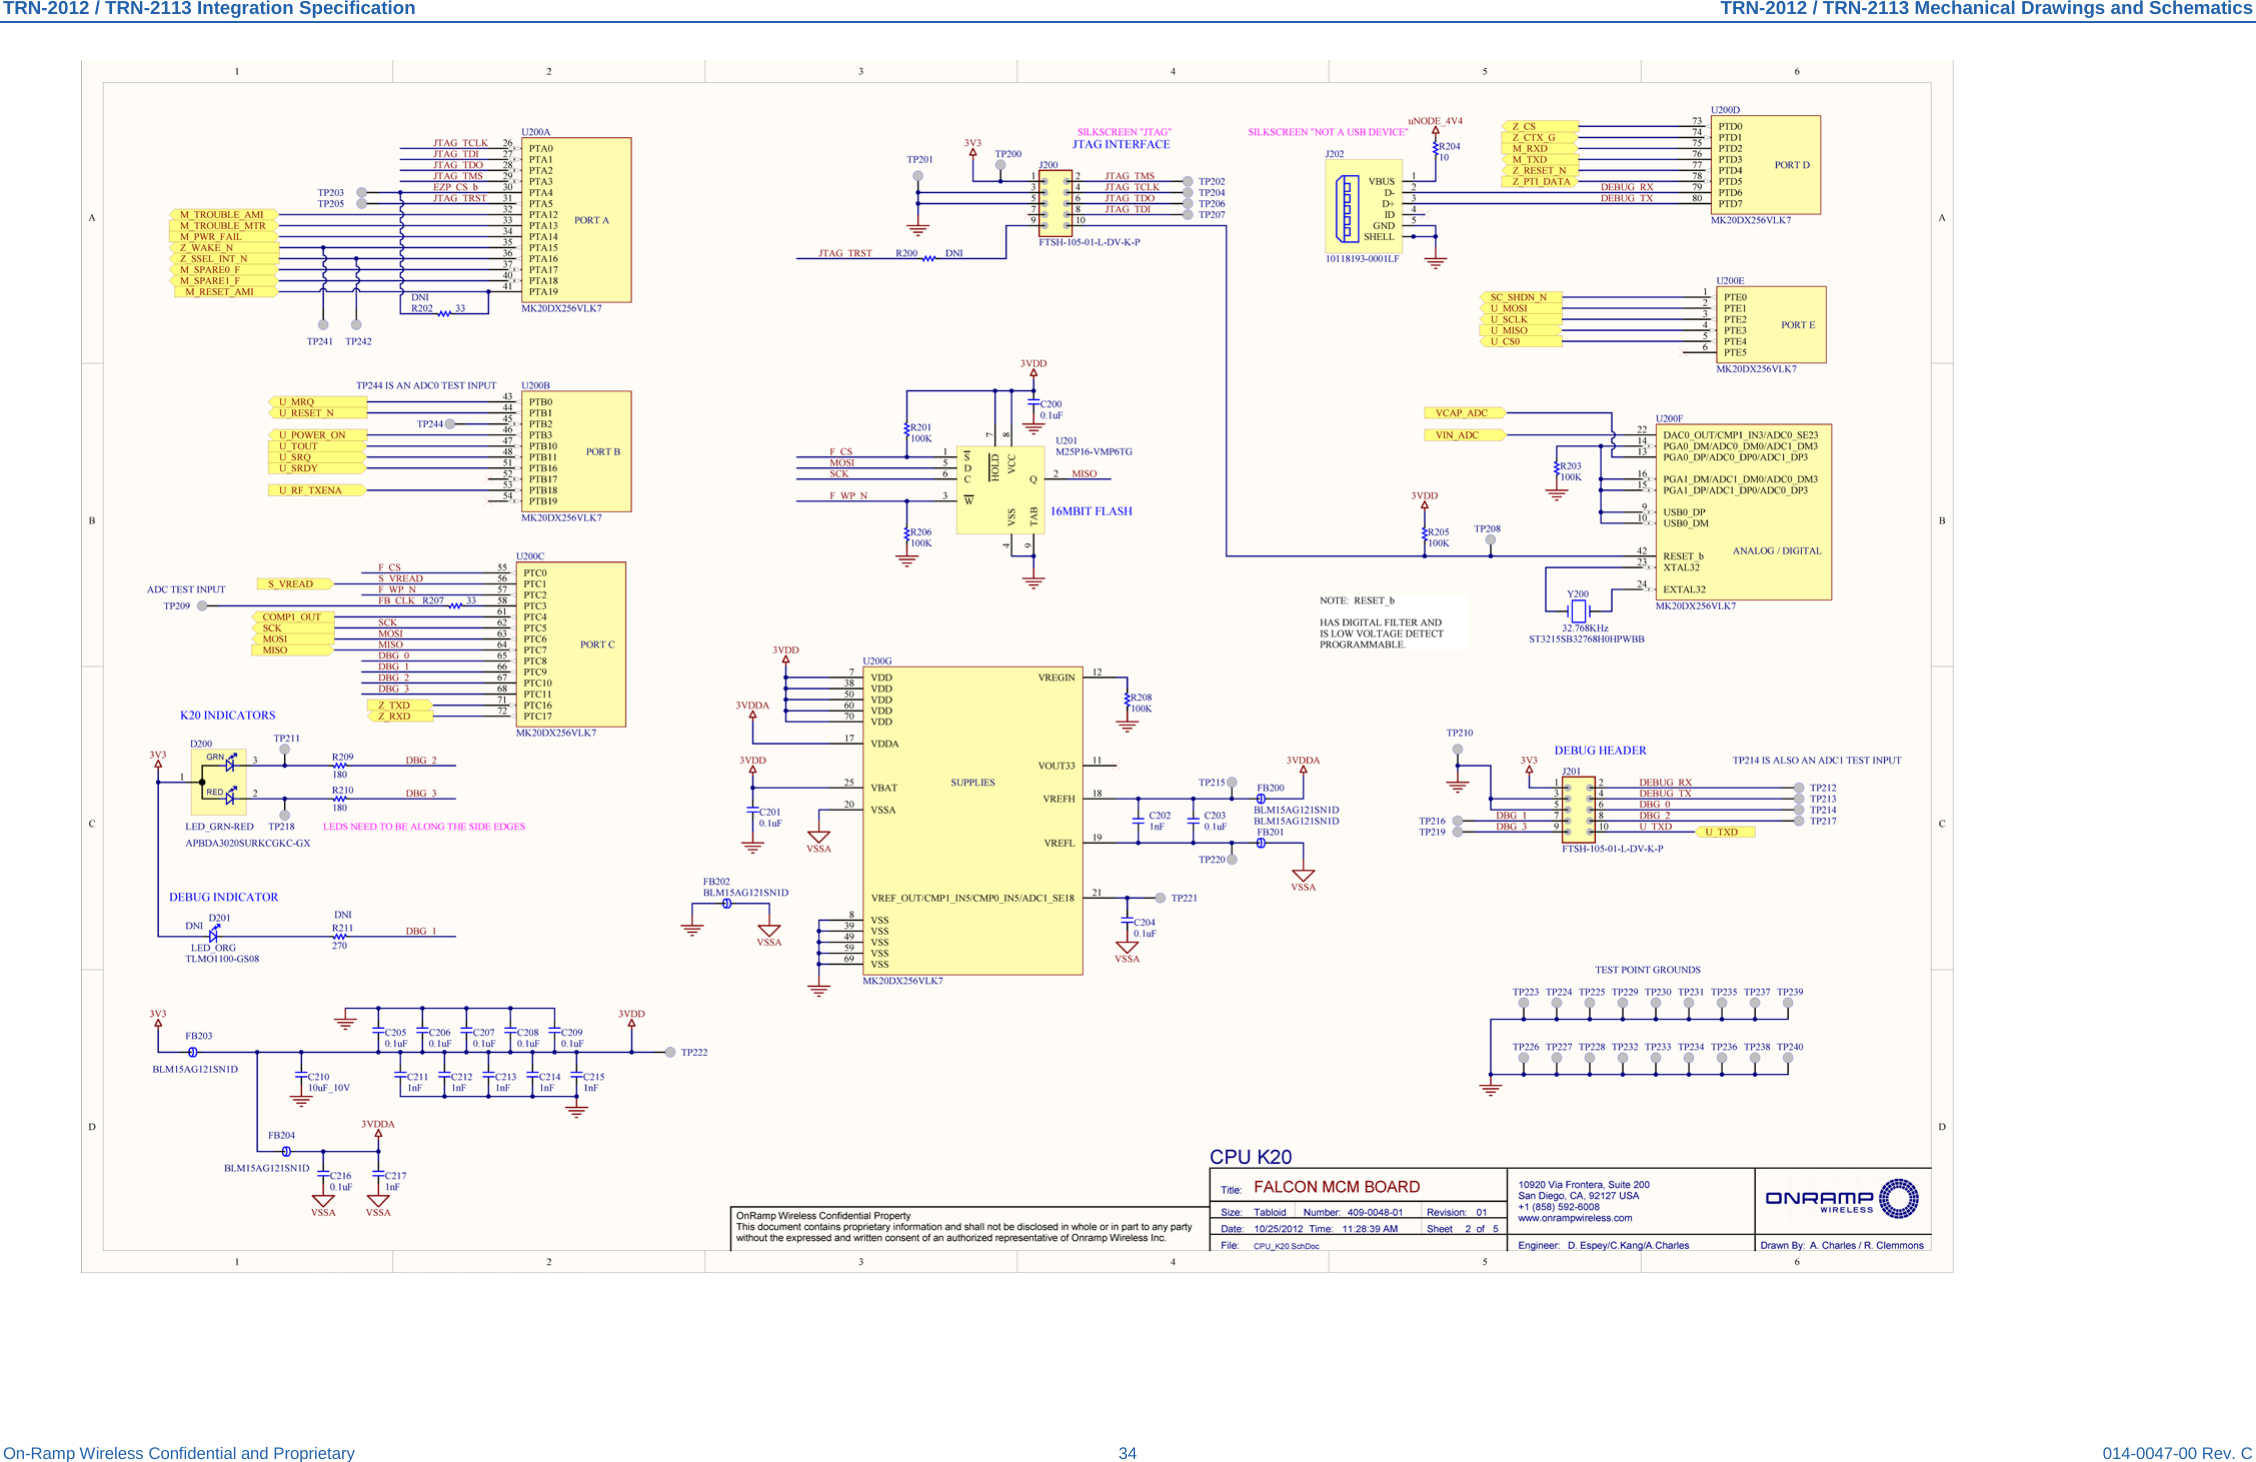Click the 'CPU K20' sheet title
Image resolution: width=2256 pixels, height=1462 pixels.
click(x=1250, y=1157)
